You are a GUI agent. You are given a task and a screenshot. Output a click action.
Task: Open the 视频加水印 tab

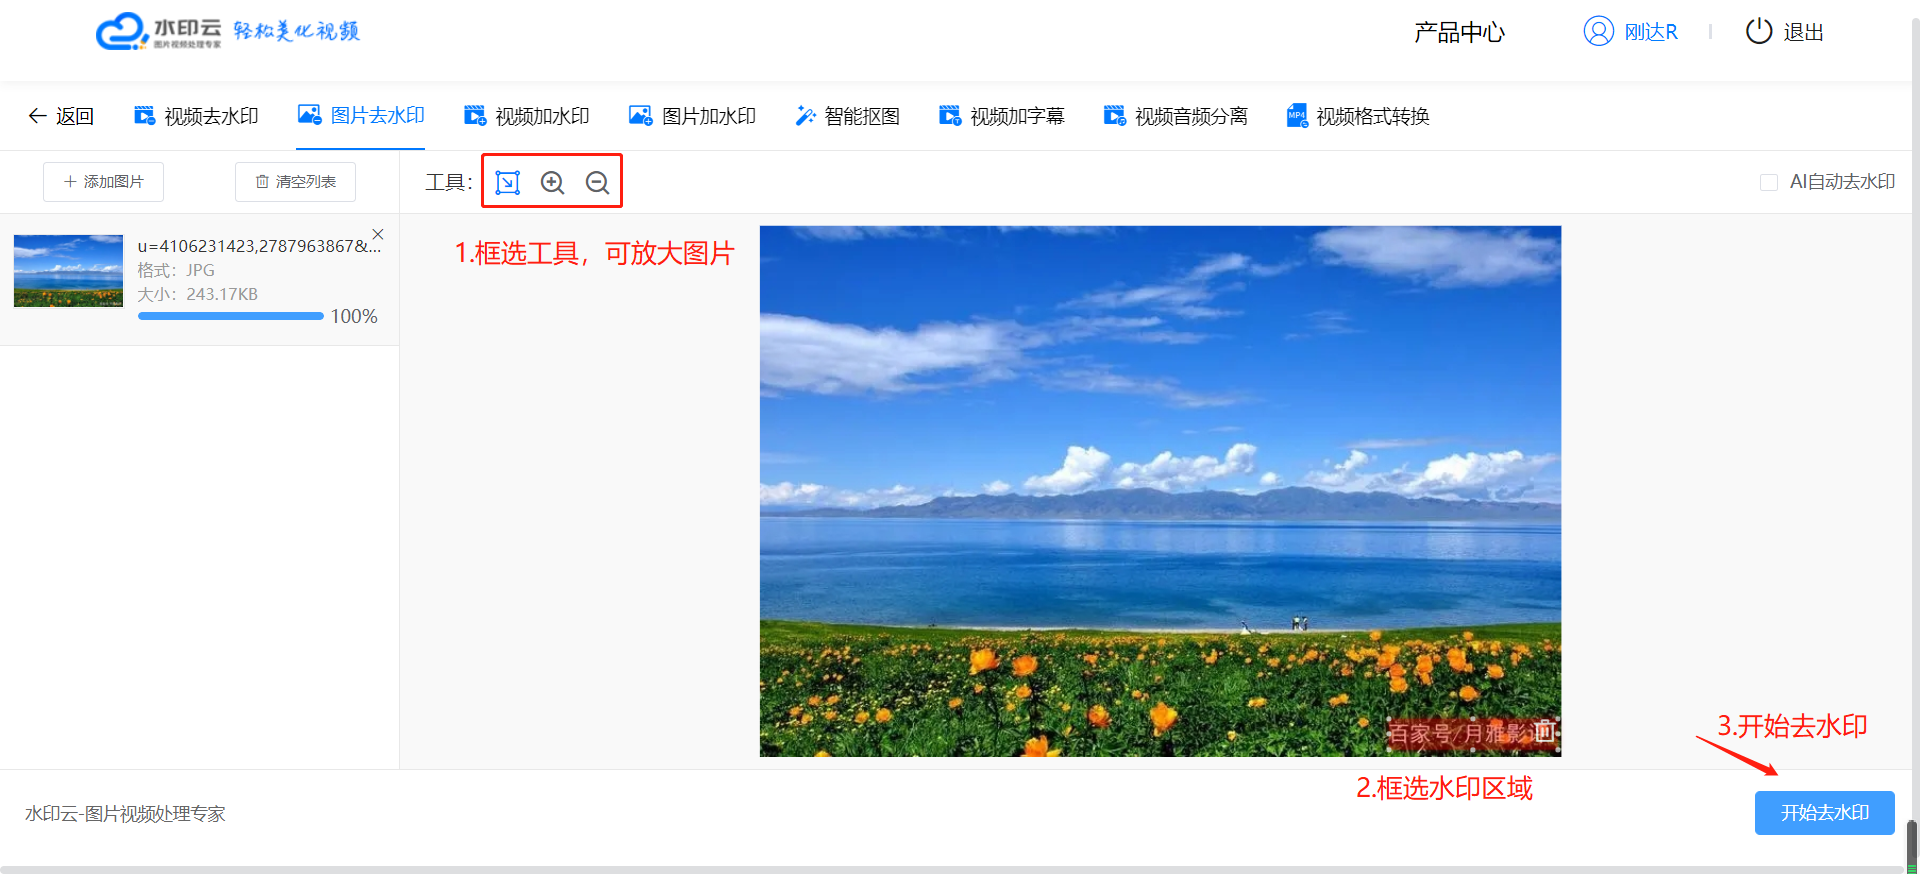(527, 116)
